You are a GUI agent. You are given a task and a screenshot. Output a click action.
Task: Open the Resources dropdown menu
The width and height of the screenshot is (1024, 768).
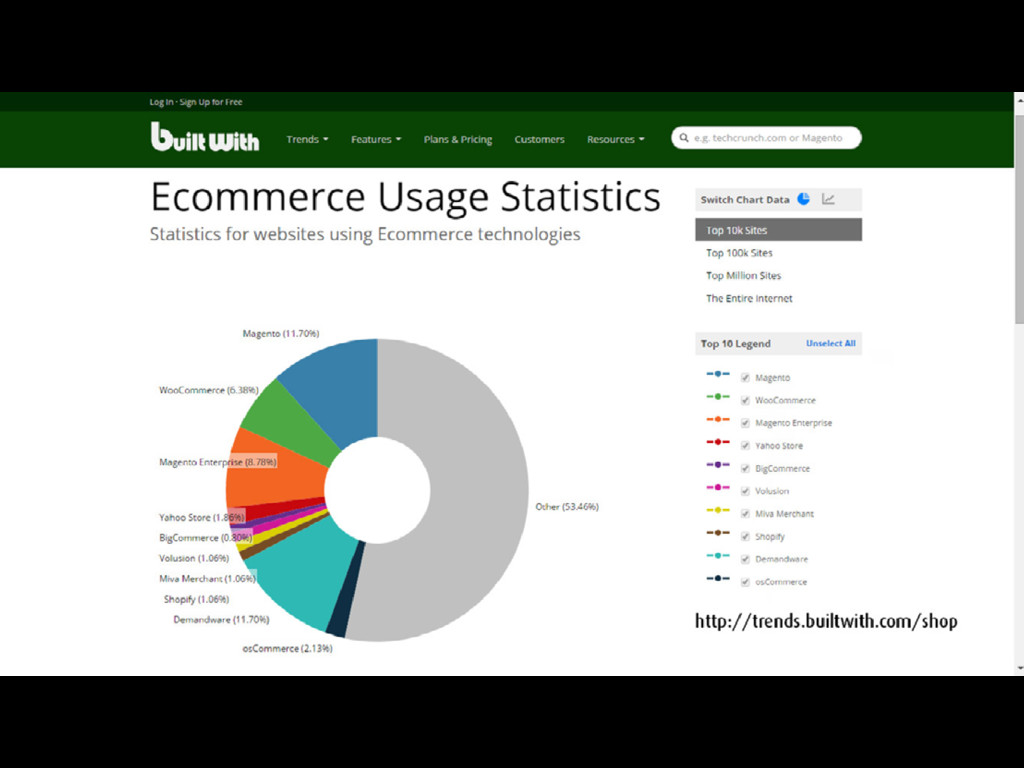(x=615, y=139)
